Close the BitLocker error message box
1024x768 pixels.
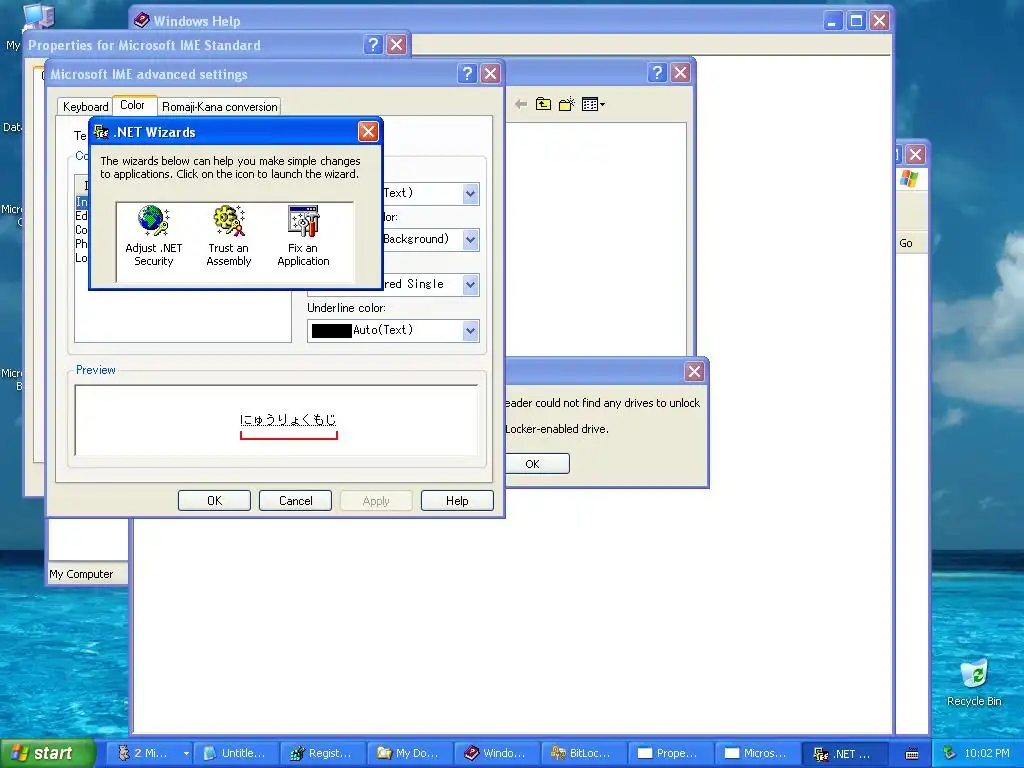coord(694,372)
